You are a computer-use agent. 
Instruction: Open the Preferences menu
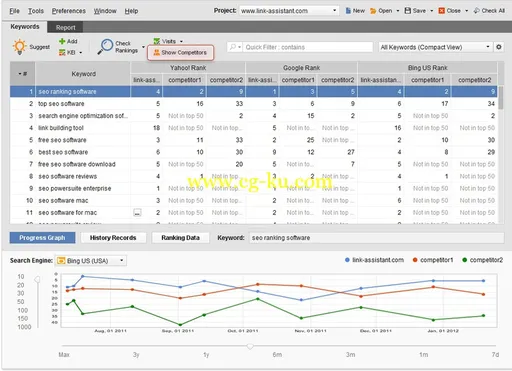(68, 11)
